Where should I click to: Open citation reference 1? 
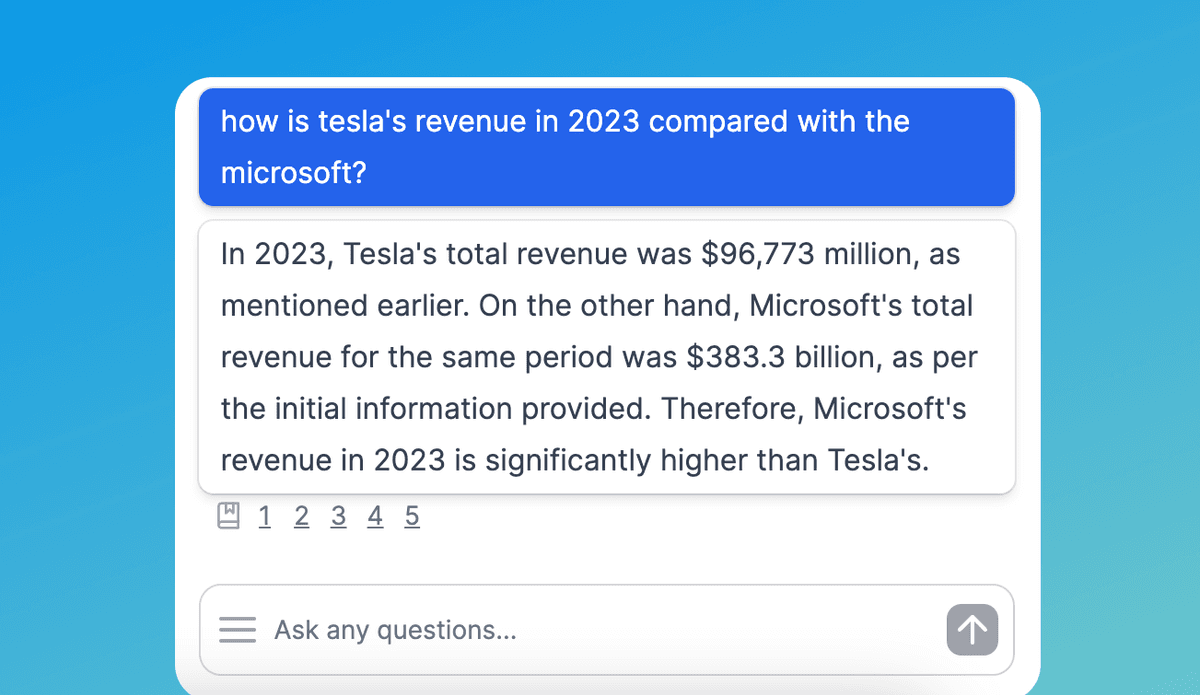[x=264, y=516]
